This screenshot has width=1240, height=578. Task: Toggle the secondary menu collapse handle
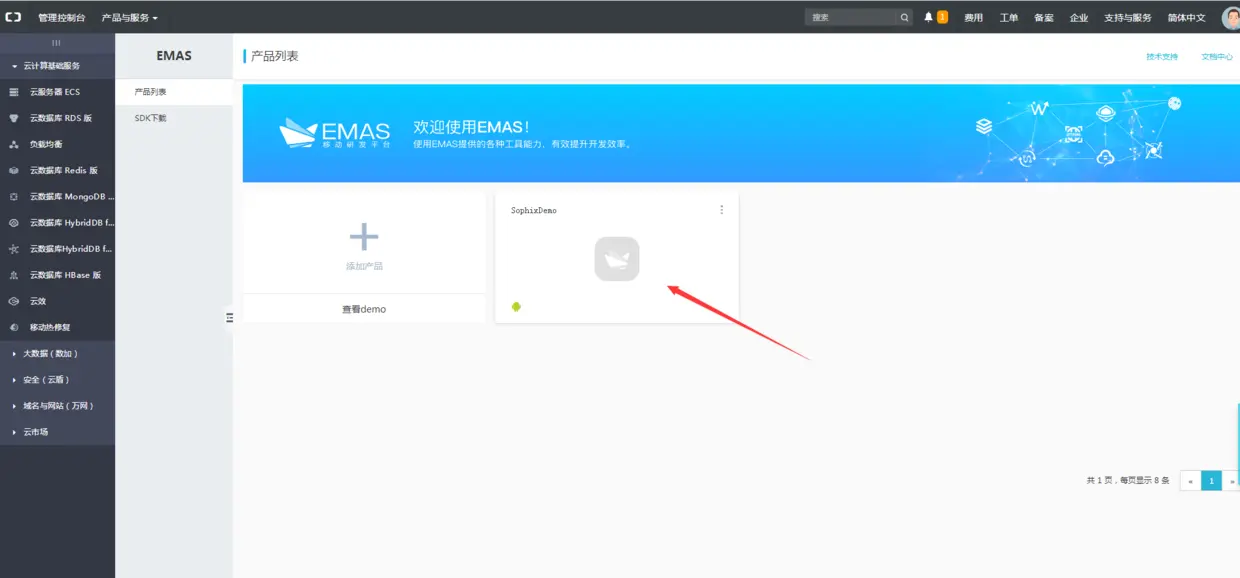point(229,317)
